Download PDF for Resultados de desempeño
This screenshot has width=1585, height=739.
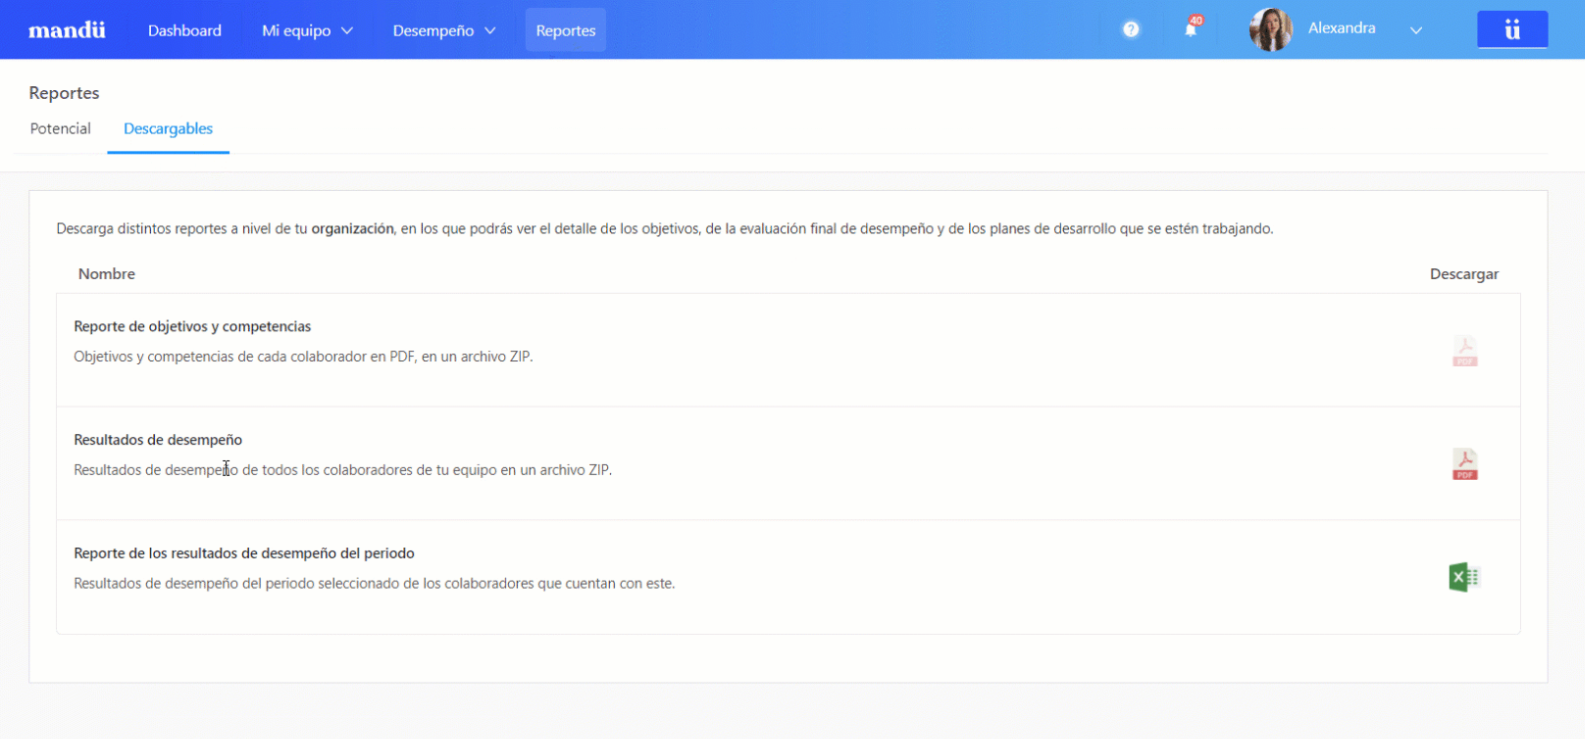pyautogui.click(x=1465, y=464)
